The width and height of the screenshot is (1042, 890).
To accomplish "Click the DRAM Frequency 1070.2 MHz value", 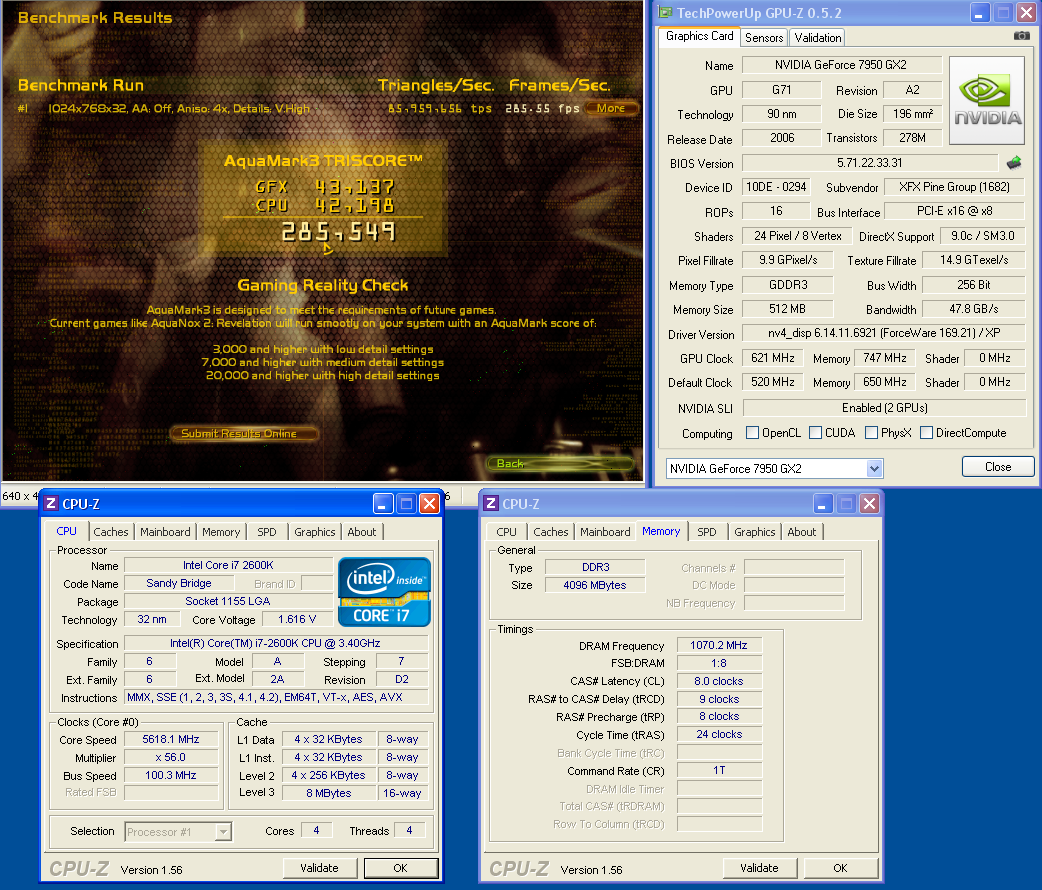I will [x=719, y=645].
